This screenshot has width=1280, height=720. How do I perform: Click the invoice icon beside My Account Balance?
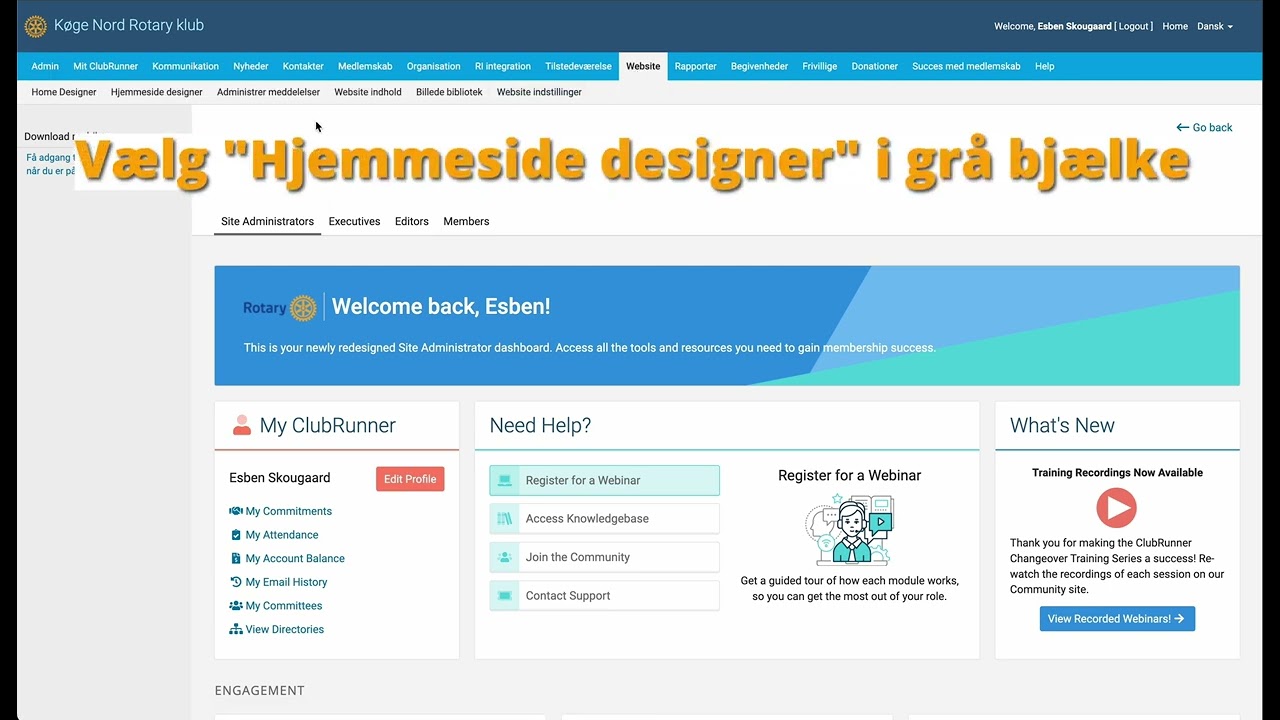click(x=236, y=558)
